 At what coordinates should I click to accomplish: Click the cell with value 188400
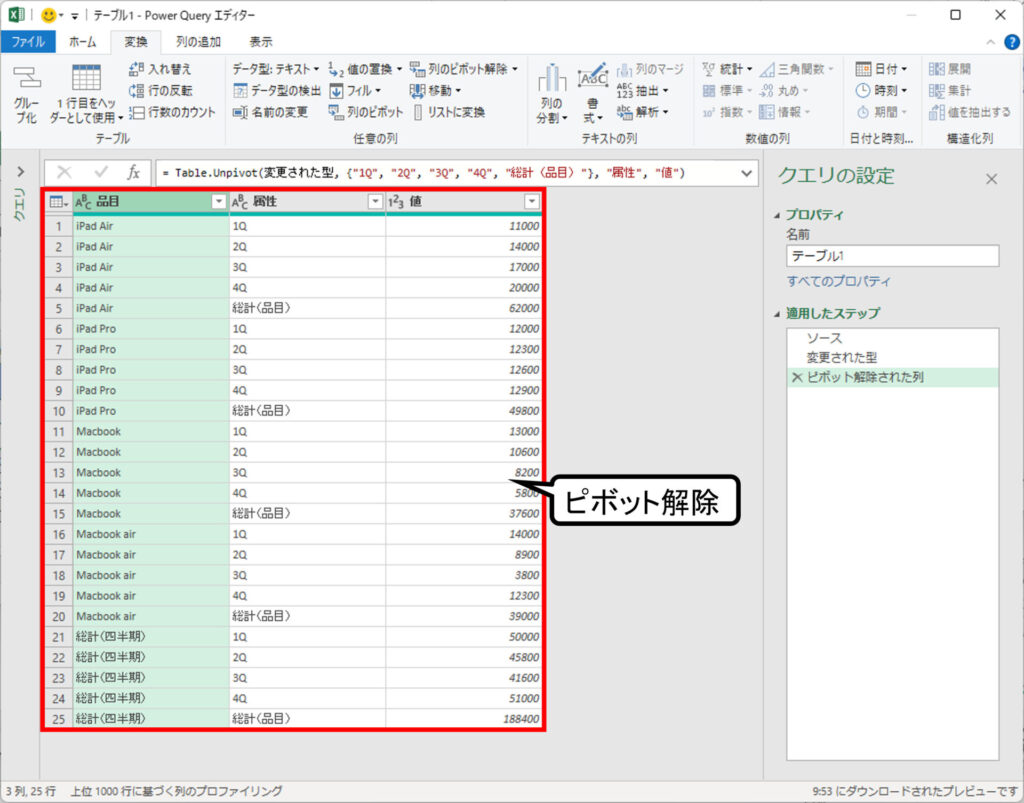(464, 719)
